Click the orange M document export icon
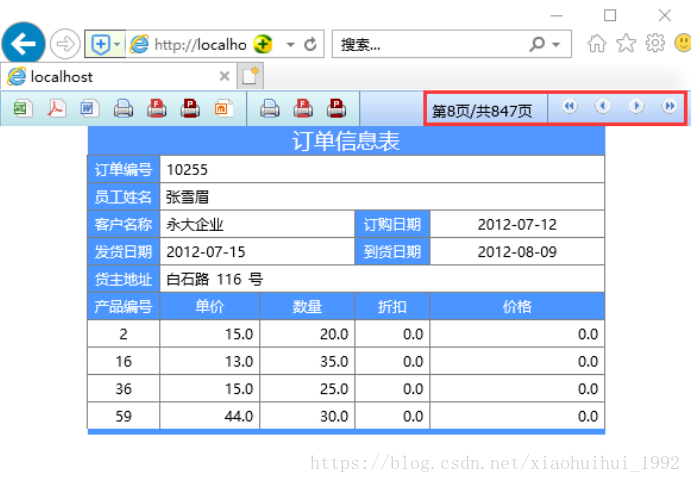 (223, 108)
